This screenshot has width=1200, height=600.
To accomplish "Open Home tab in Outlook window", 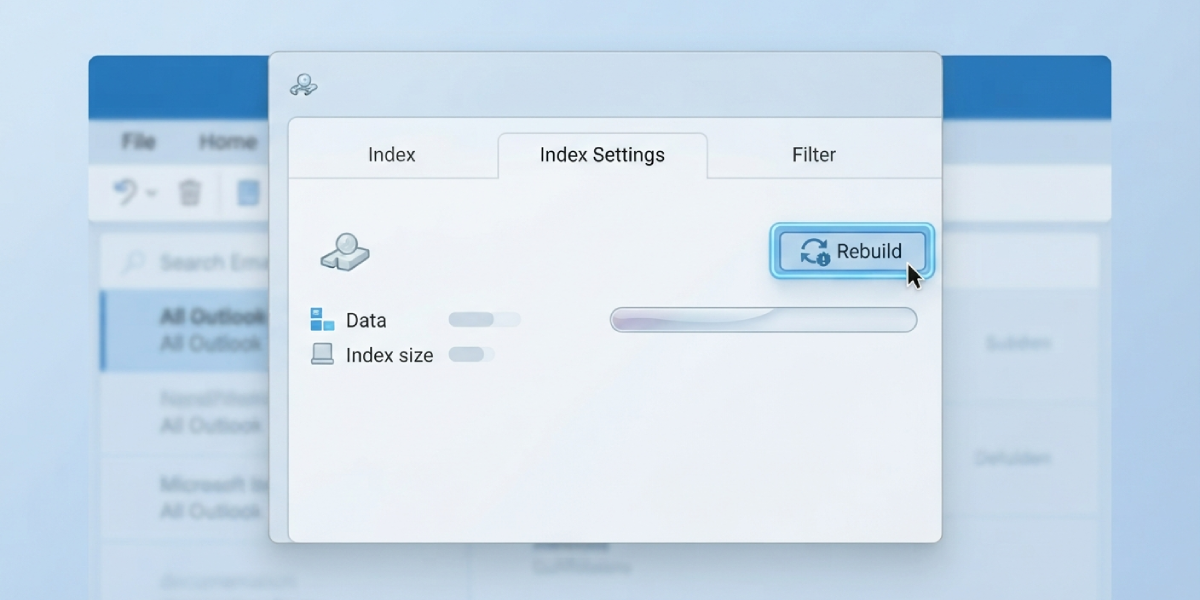I will click(228, 141).
